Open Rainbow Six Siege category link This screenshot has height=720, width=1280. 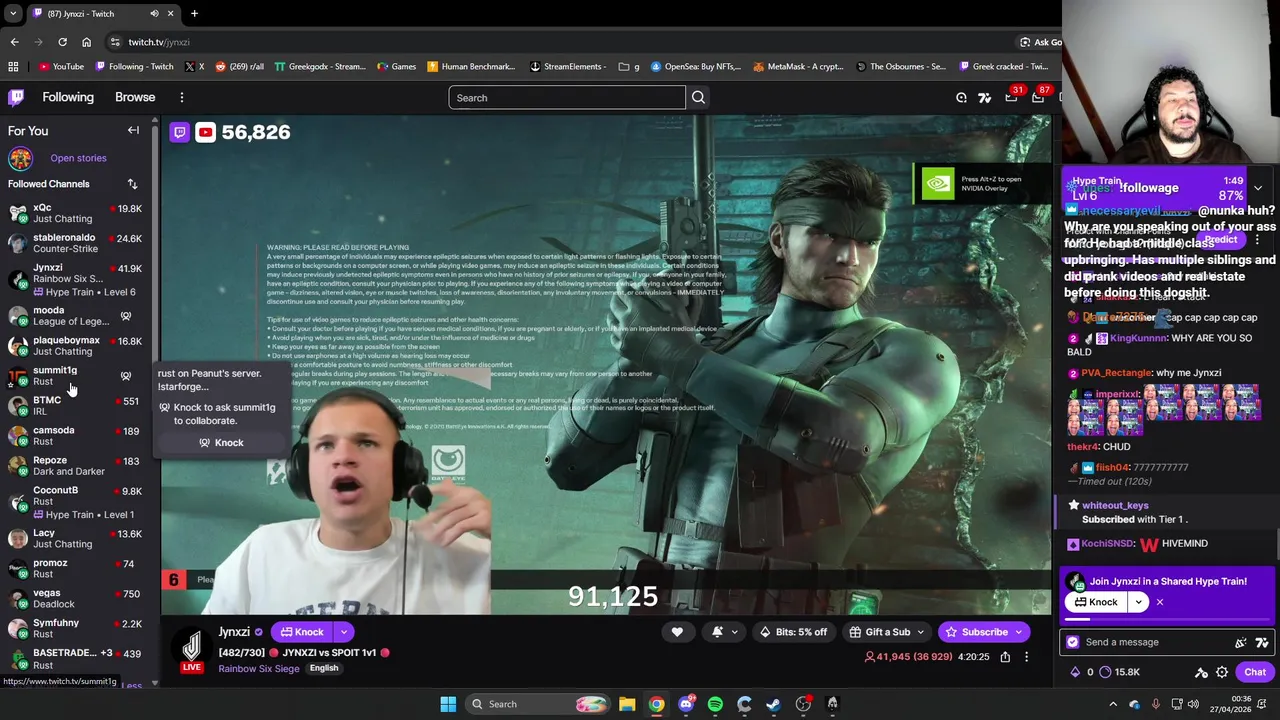pos(259,668)
